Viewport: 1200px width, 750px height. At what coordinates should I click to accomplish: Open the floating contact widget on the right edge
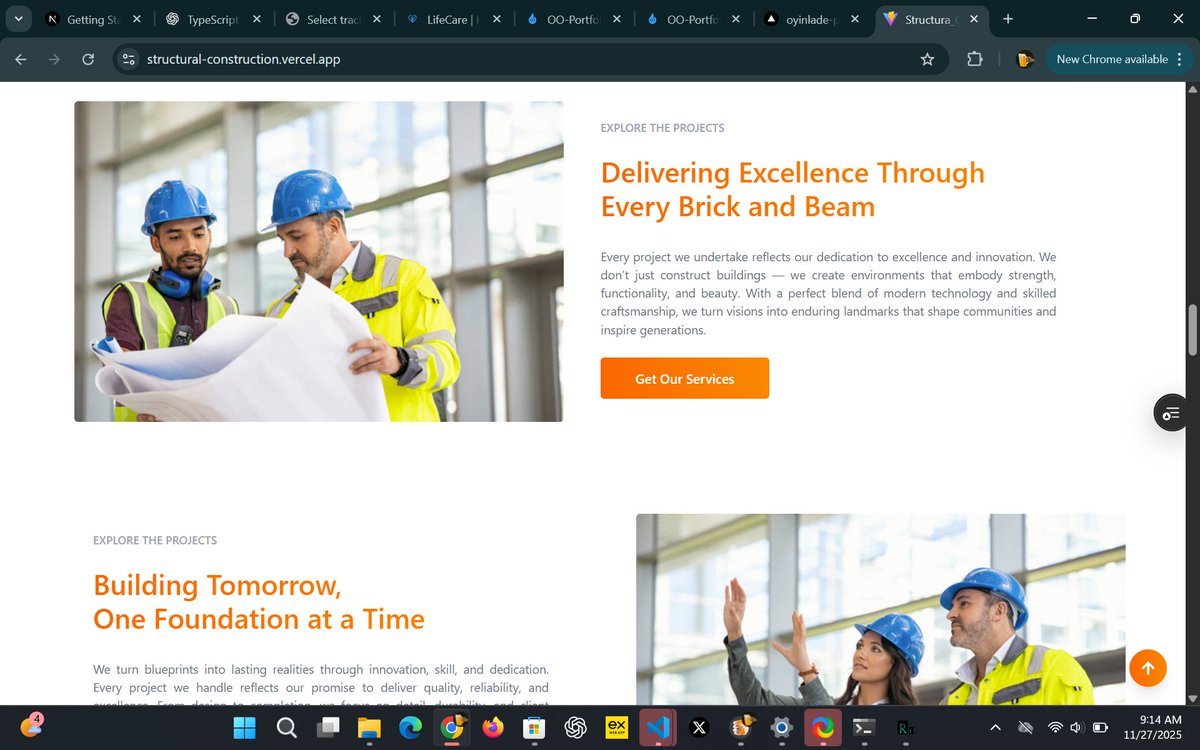tap(1170, 412)
